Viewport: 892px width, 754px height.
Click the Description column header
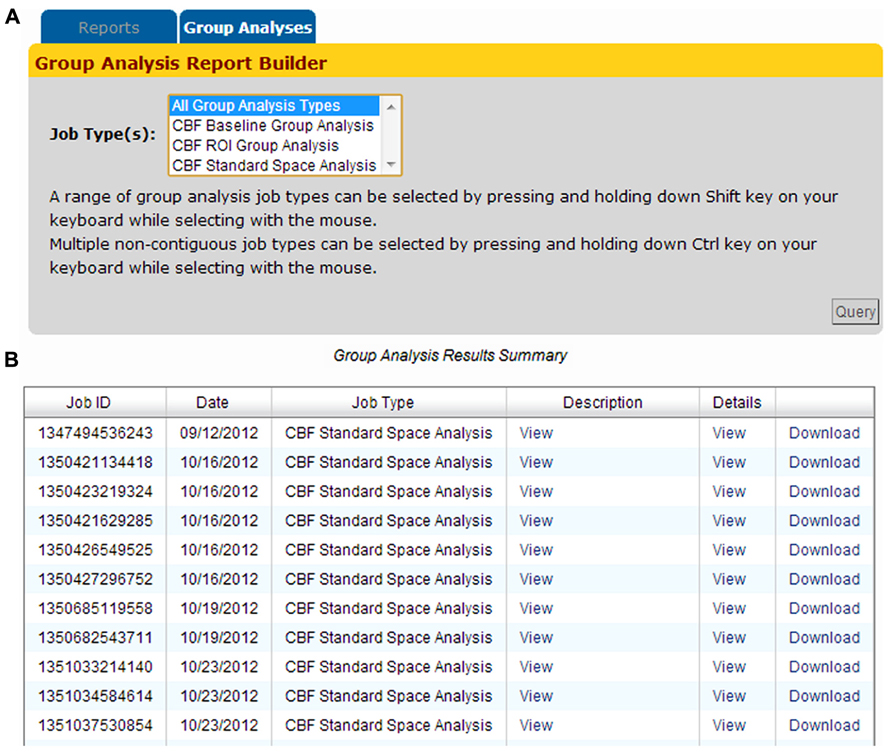(602, 402)
